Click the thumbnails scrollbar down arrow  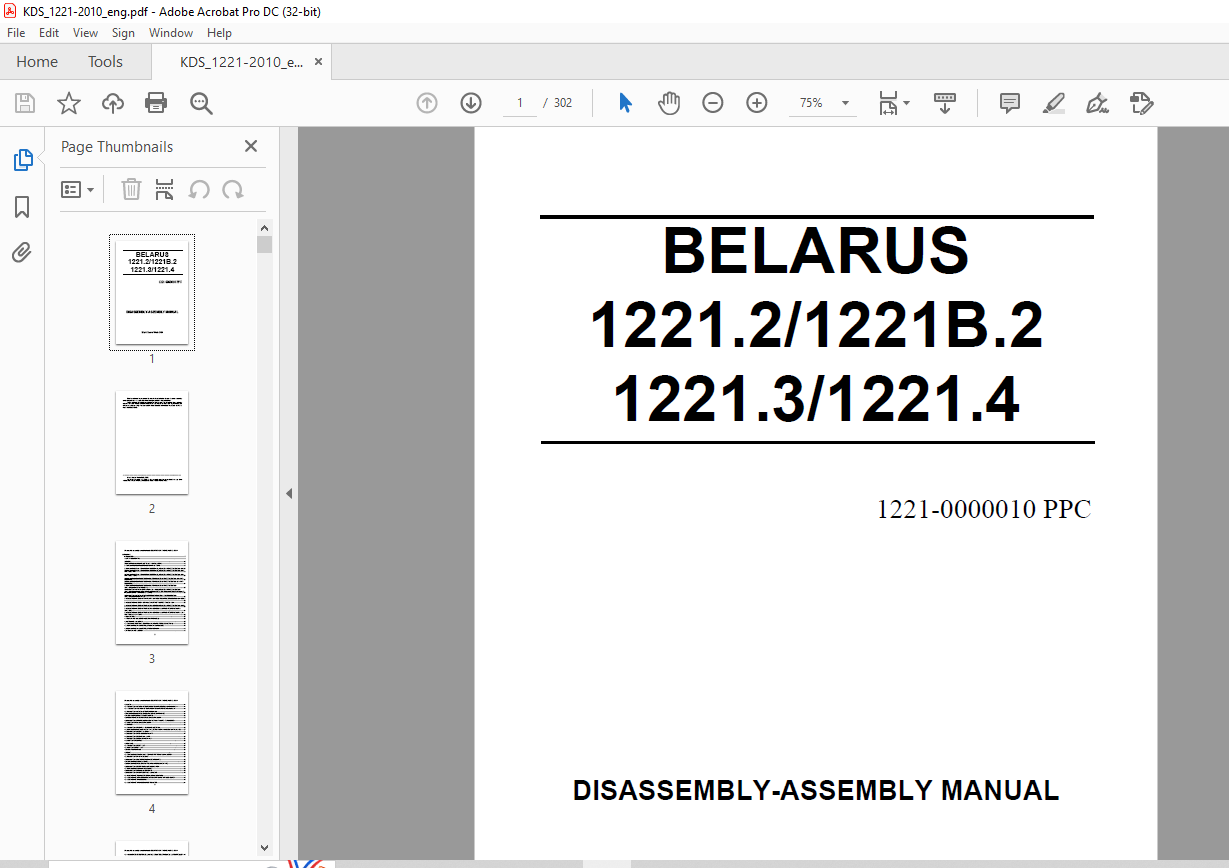coord(265,848)
